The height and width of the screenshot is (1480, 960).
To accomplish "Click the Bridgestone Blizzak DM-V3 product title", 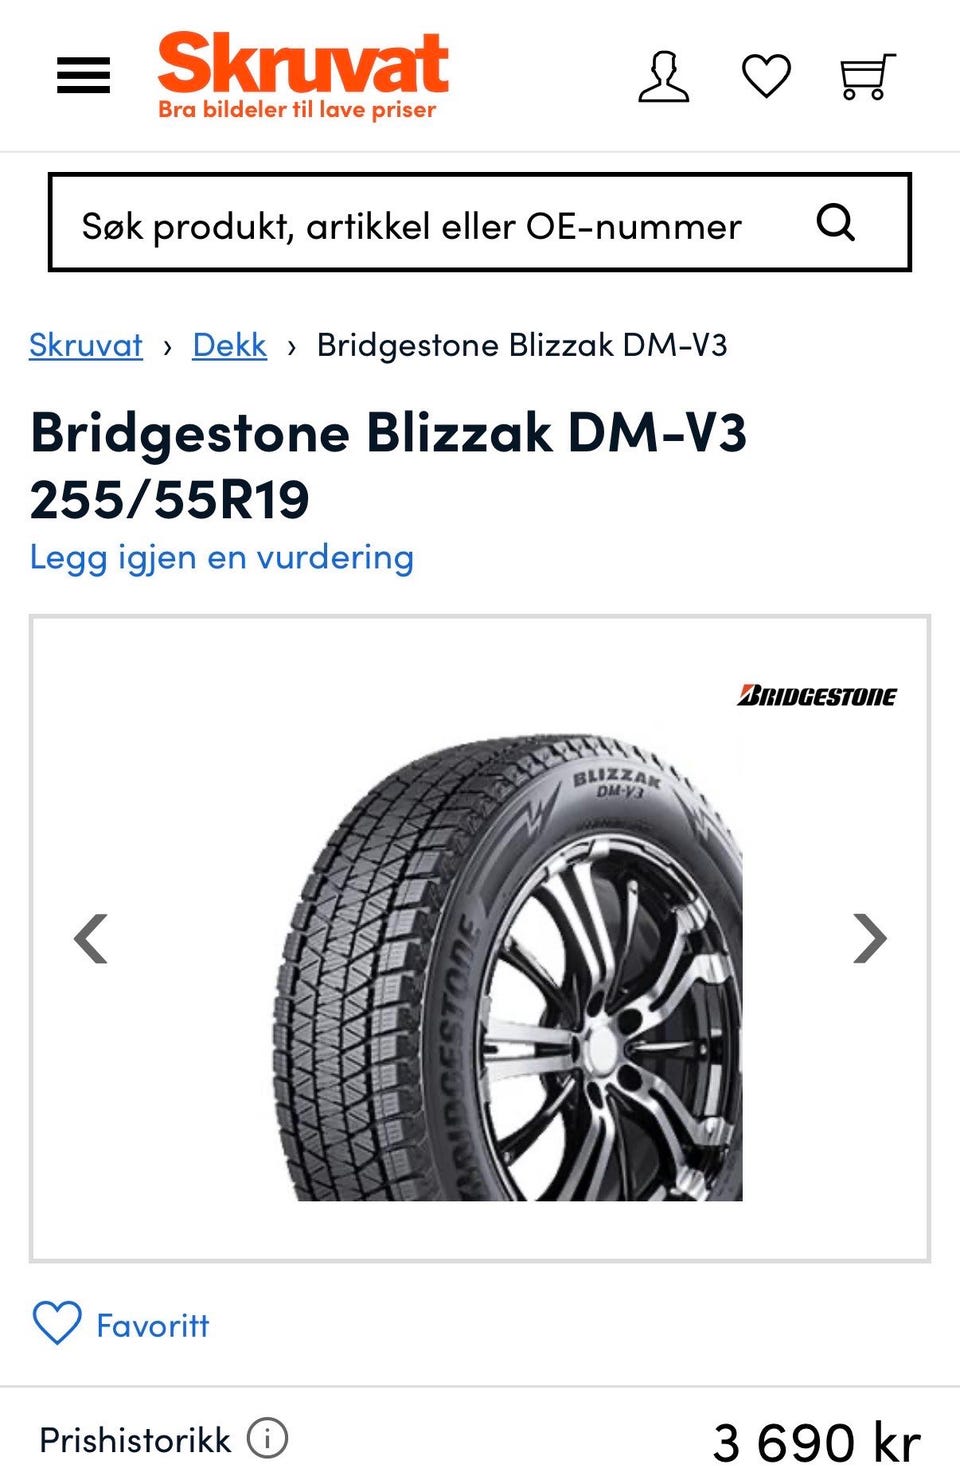I will pos(388,466).
